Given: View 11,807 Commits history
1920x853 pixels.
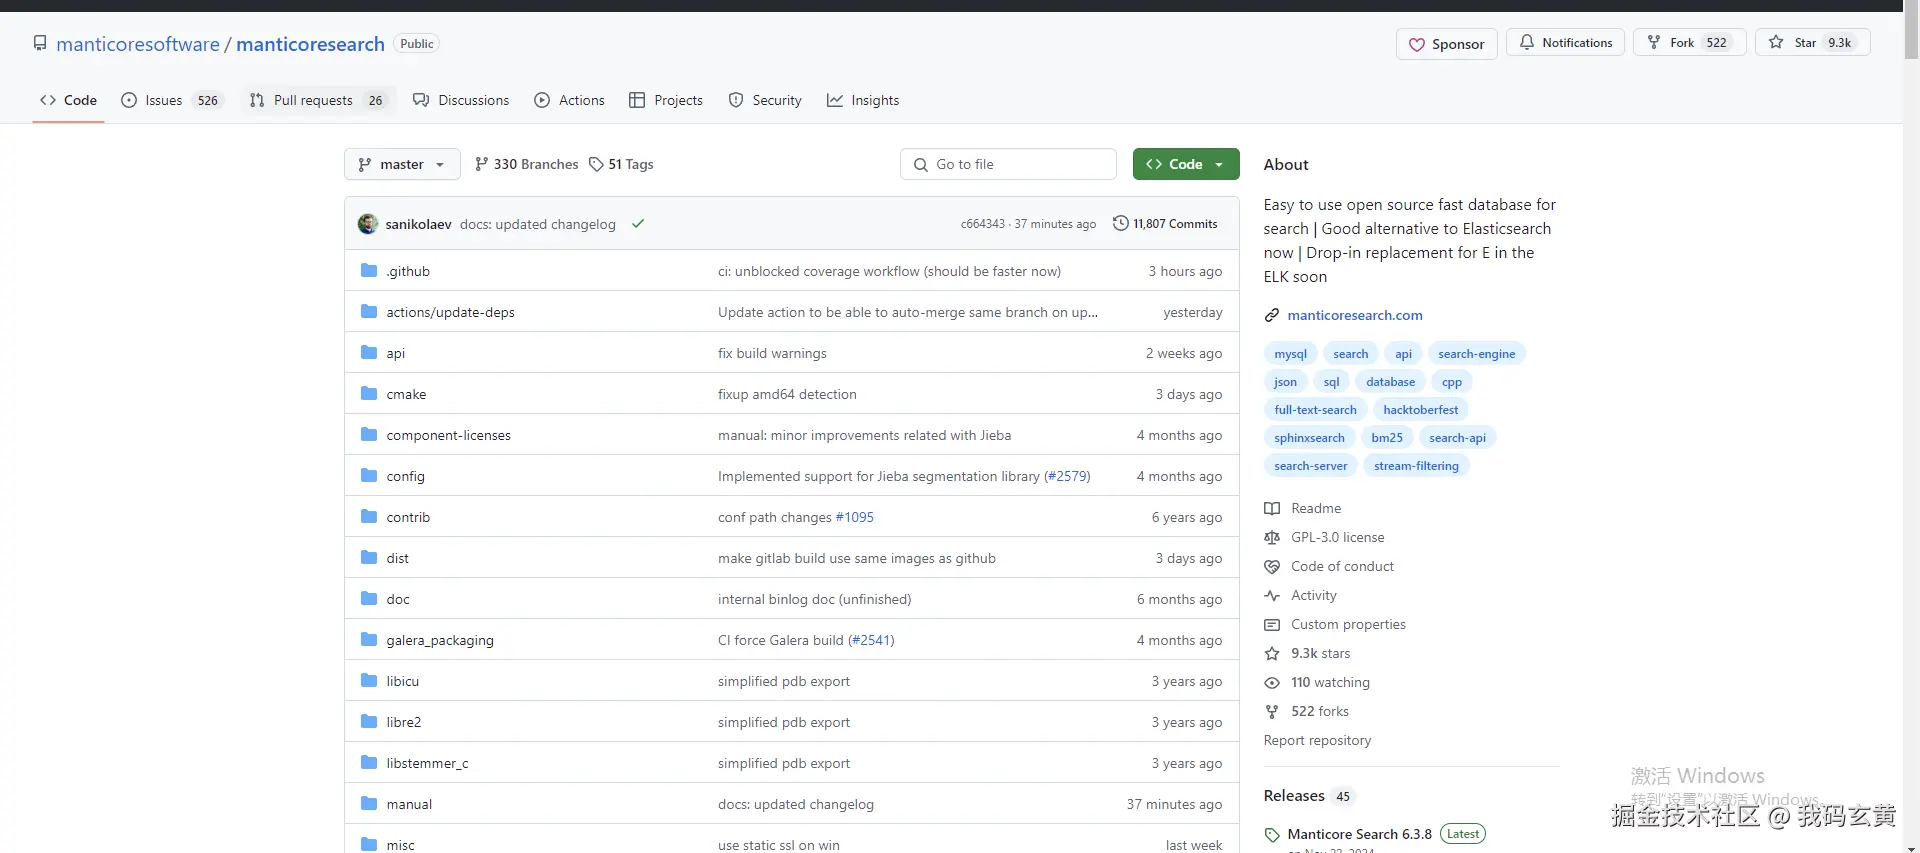Looking at the screenshot, I should pyautogui.click(x=1165, y=224).
